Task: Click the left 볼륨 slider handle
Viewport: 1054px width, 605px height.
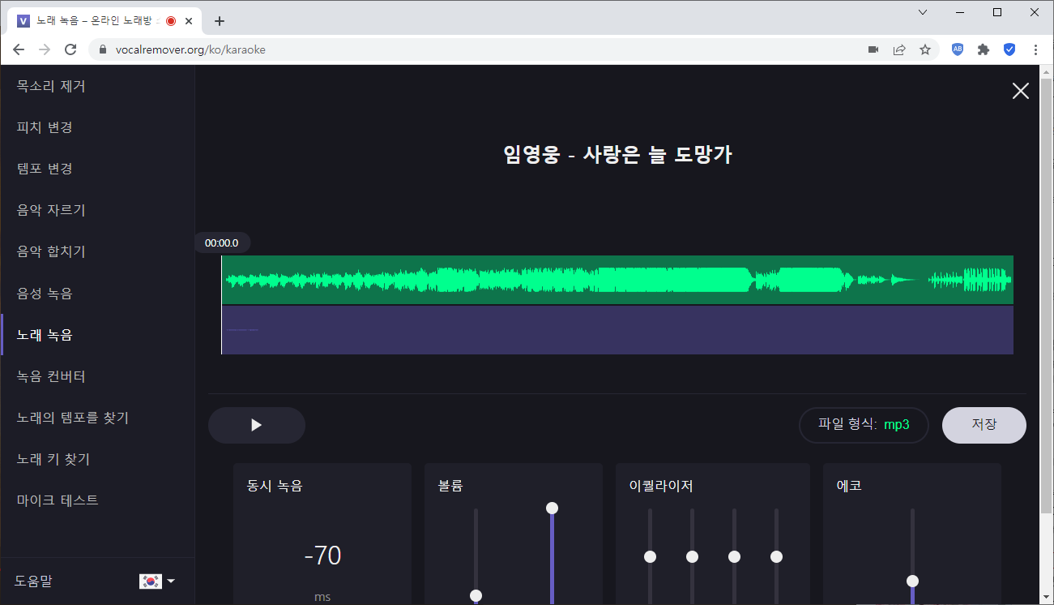Action: point(476,596)
